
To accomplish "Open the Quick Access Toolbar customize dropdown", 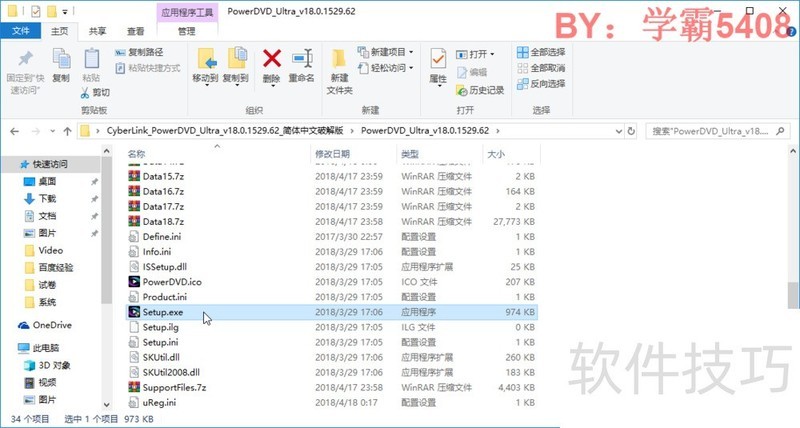I will pyautogui.click(x=65, y=11).
